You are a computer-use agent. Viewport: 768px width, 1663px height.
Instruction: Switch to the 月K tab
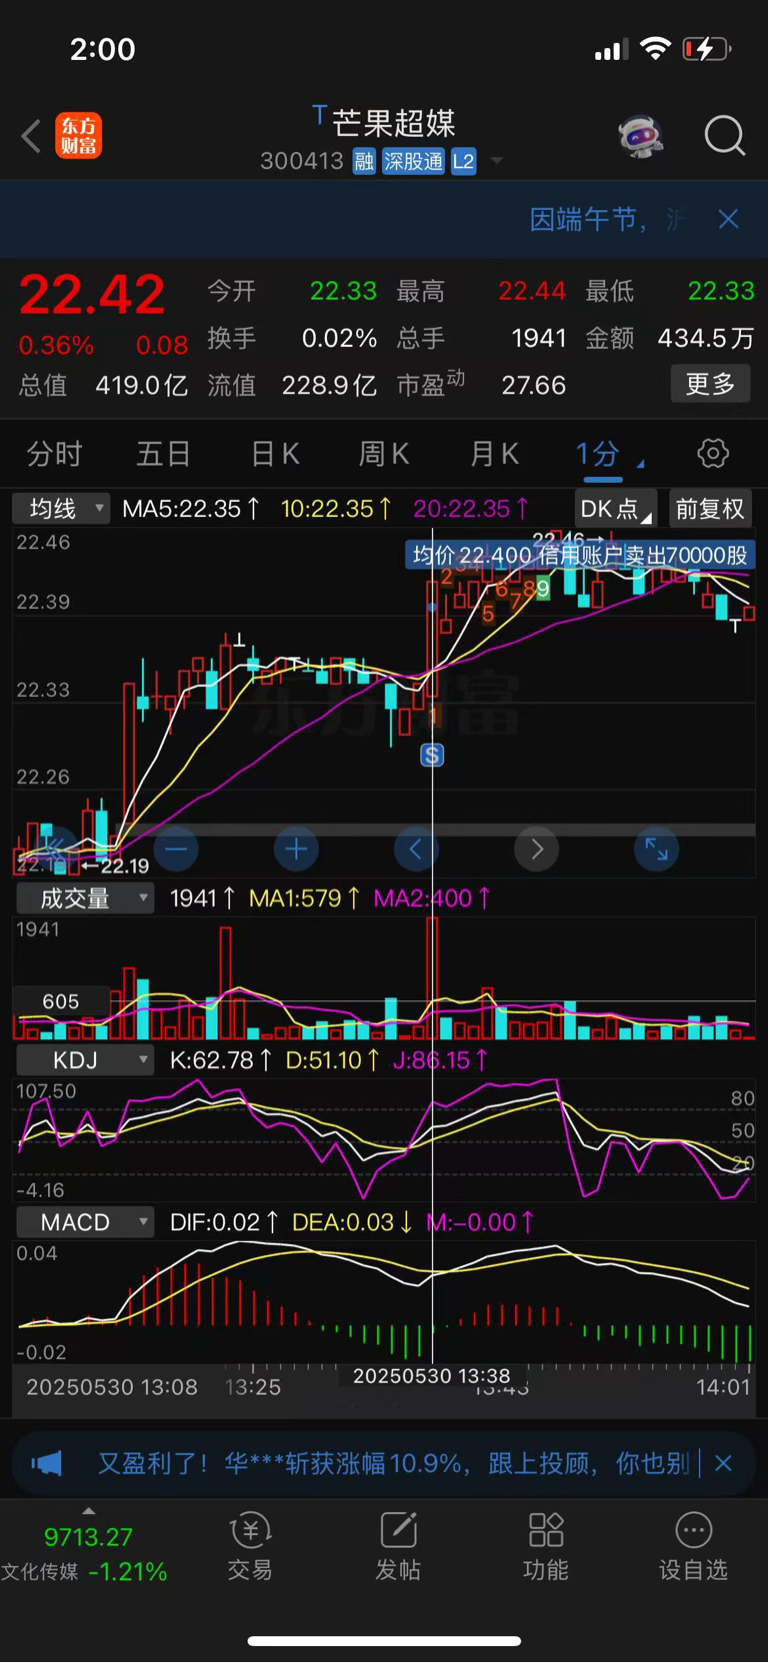tap(495, 454)
